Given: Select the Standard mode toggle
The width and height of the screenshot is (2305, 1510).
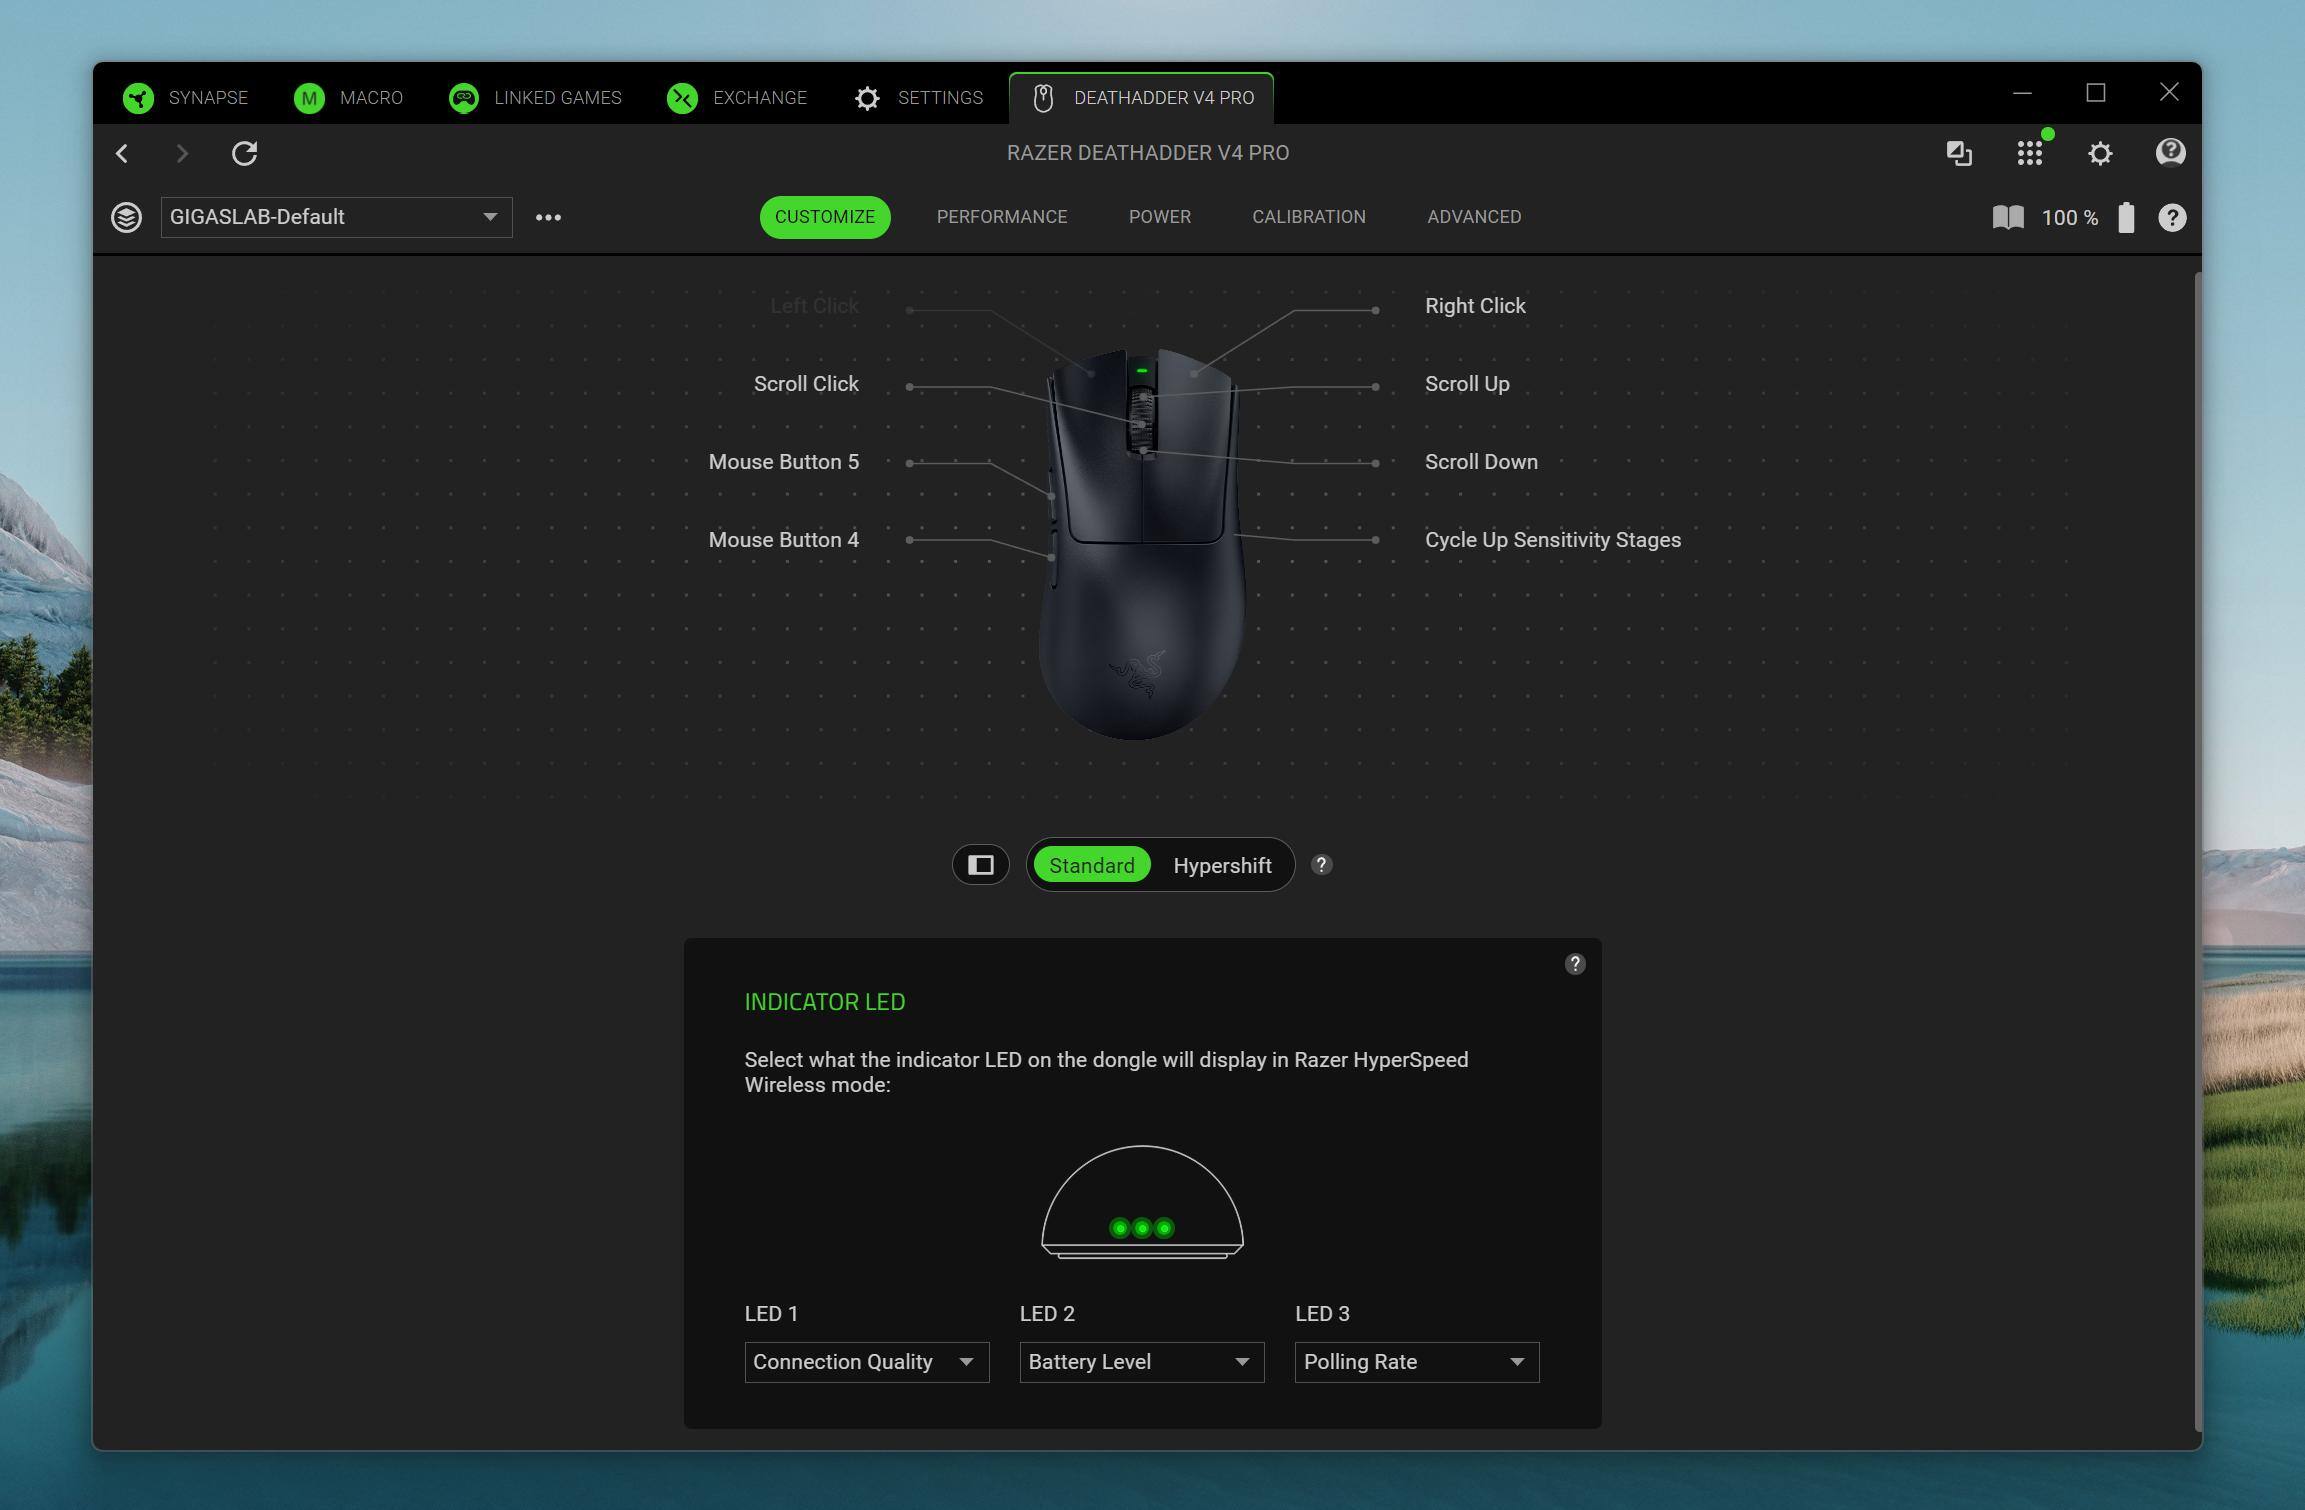Looking at the screenshot, I should click(x=1091, y=865).
